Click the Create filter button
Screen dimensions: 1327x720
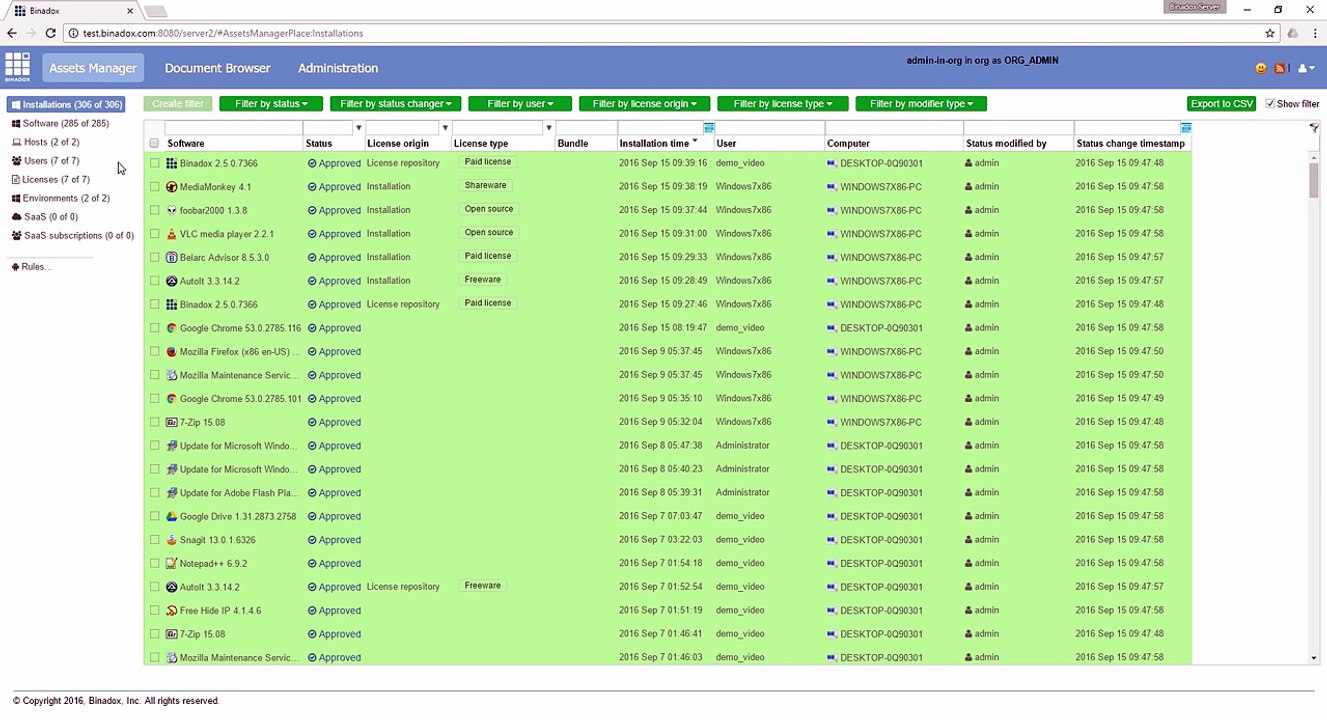click(x=178, y=104)
